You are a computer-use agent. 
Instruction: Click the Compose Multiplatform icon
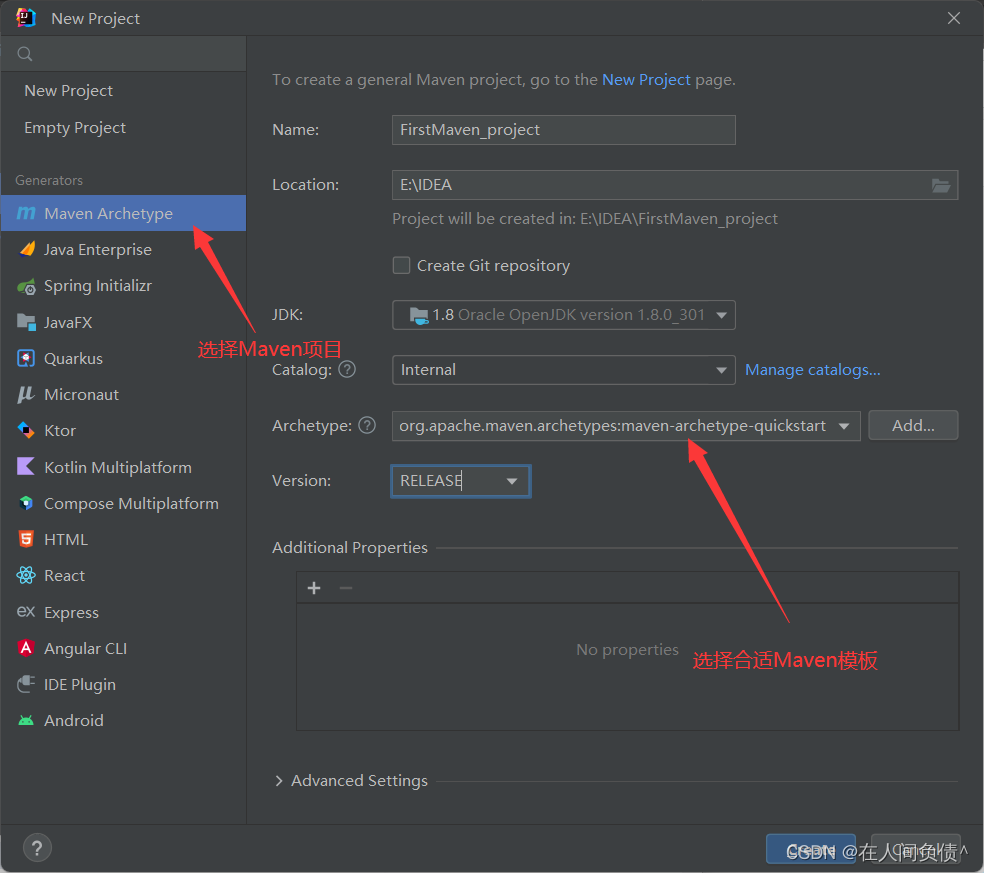coord(26,503)
